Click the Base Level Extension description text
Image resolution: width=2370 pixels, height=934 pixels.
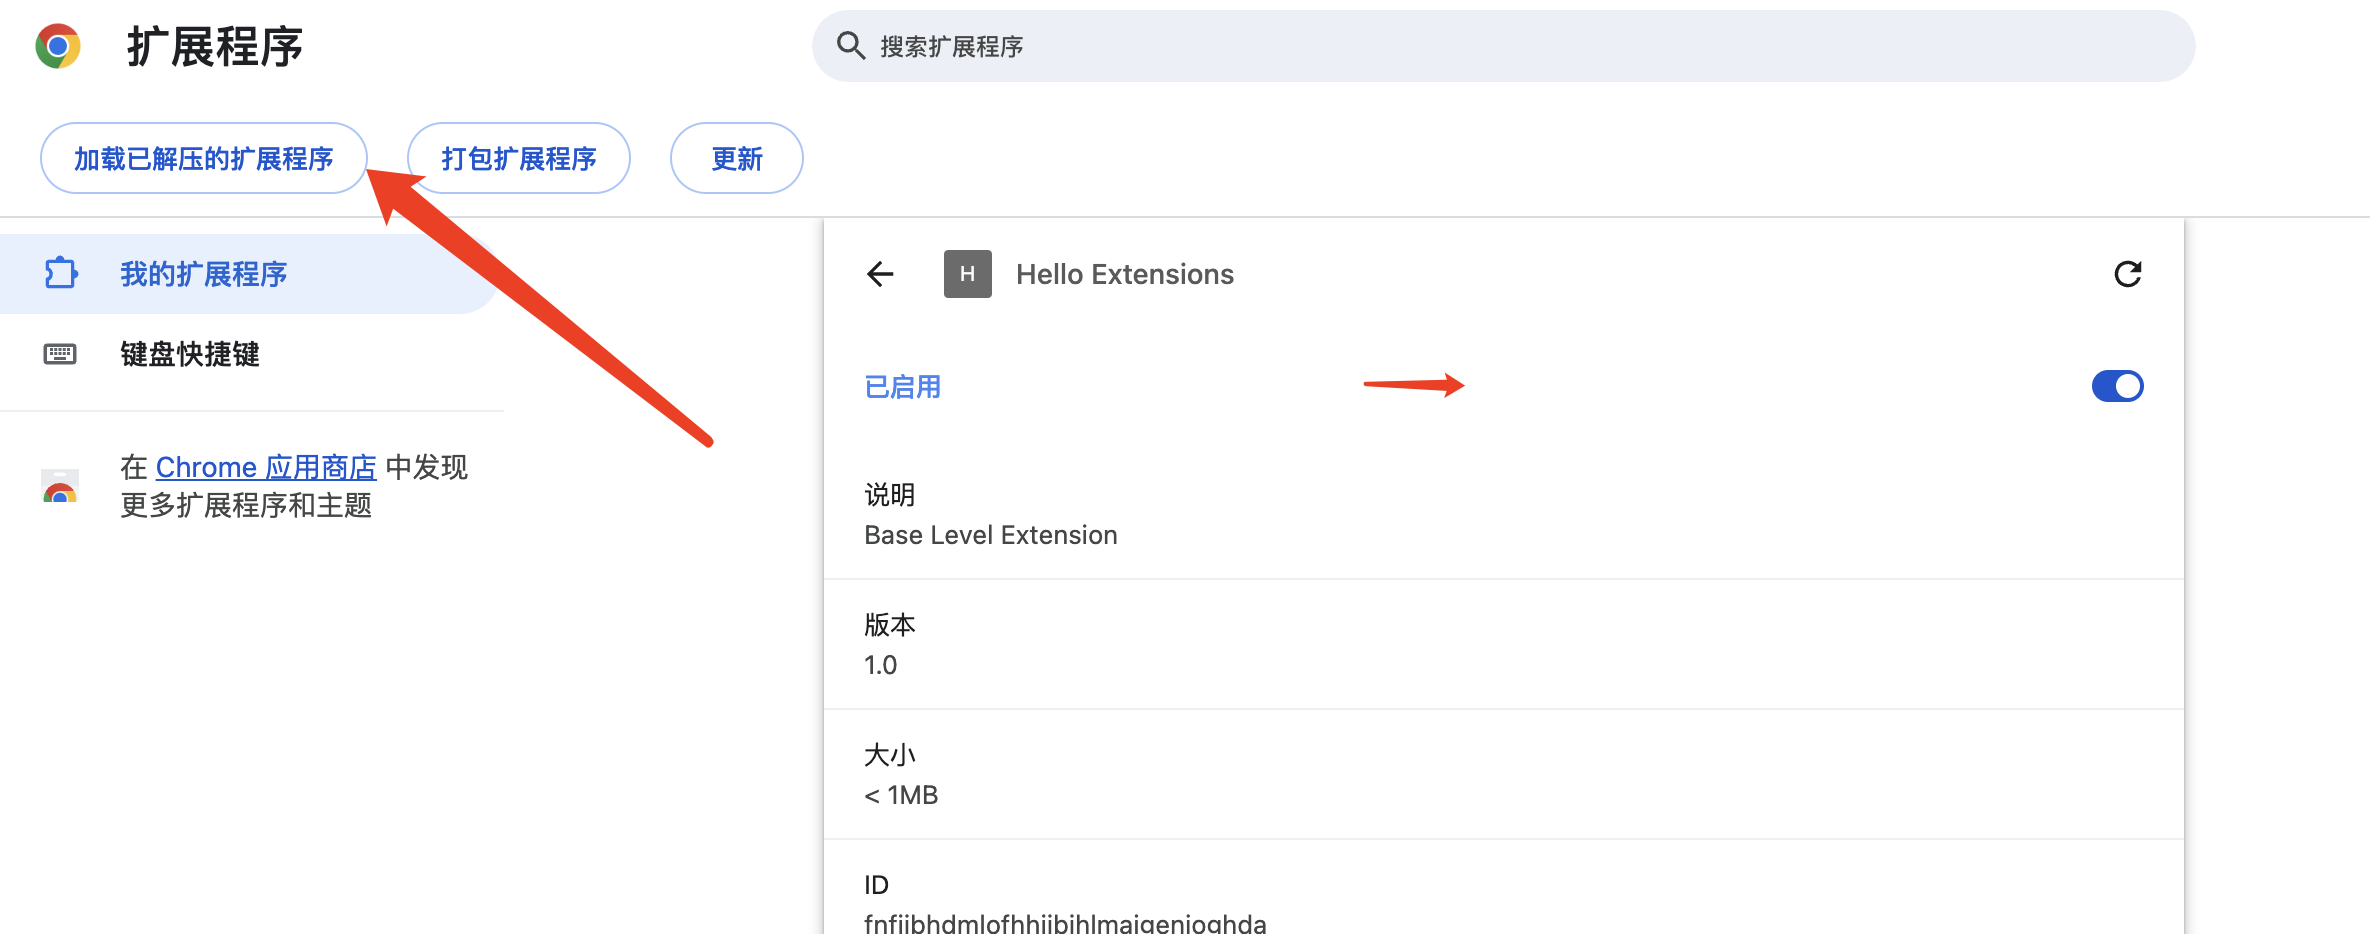(990, 535)
